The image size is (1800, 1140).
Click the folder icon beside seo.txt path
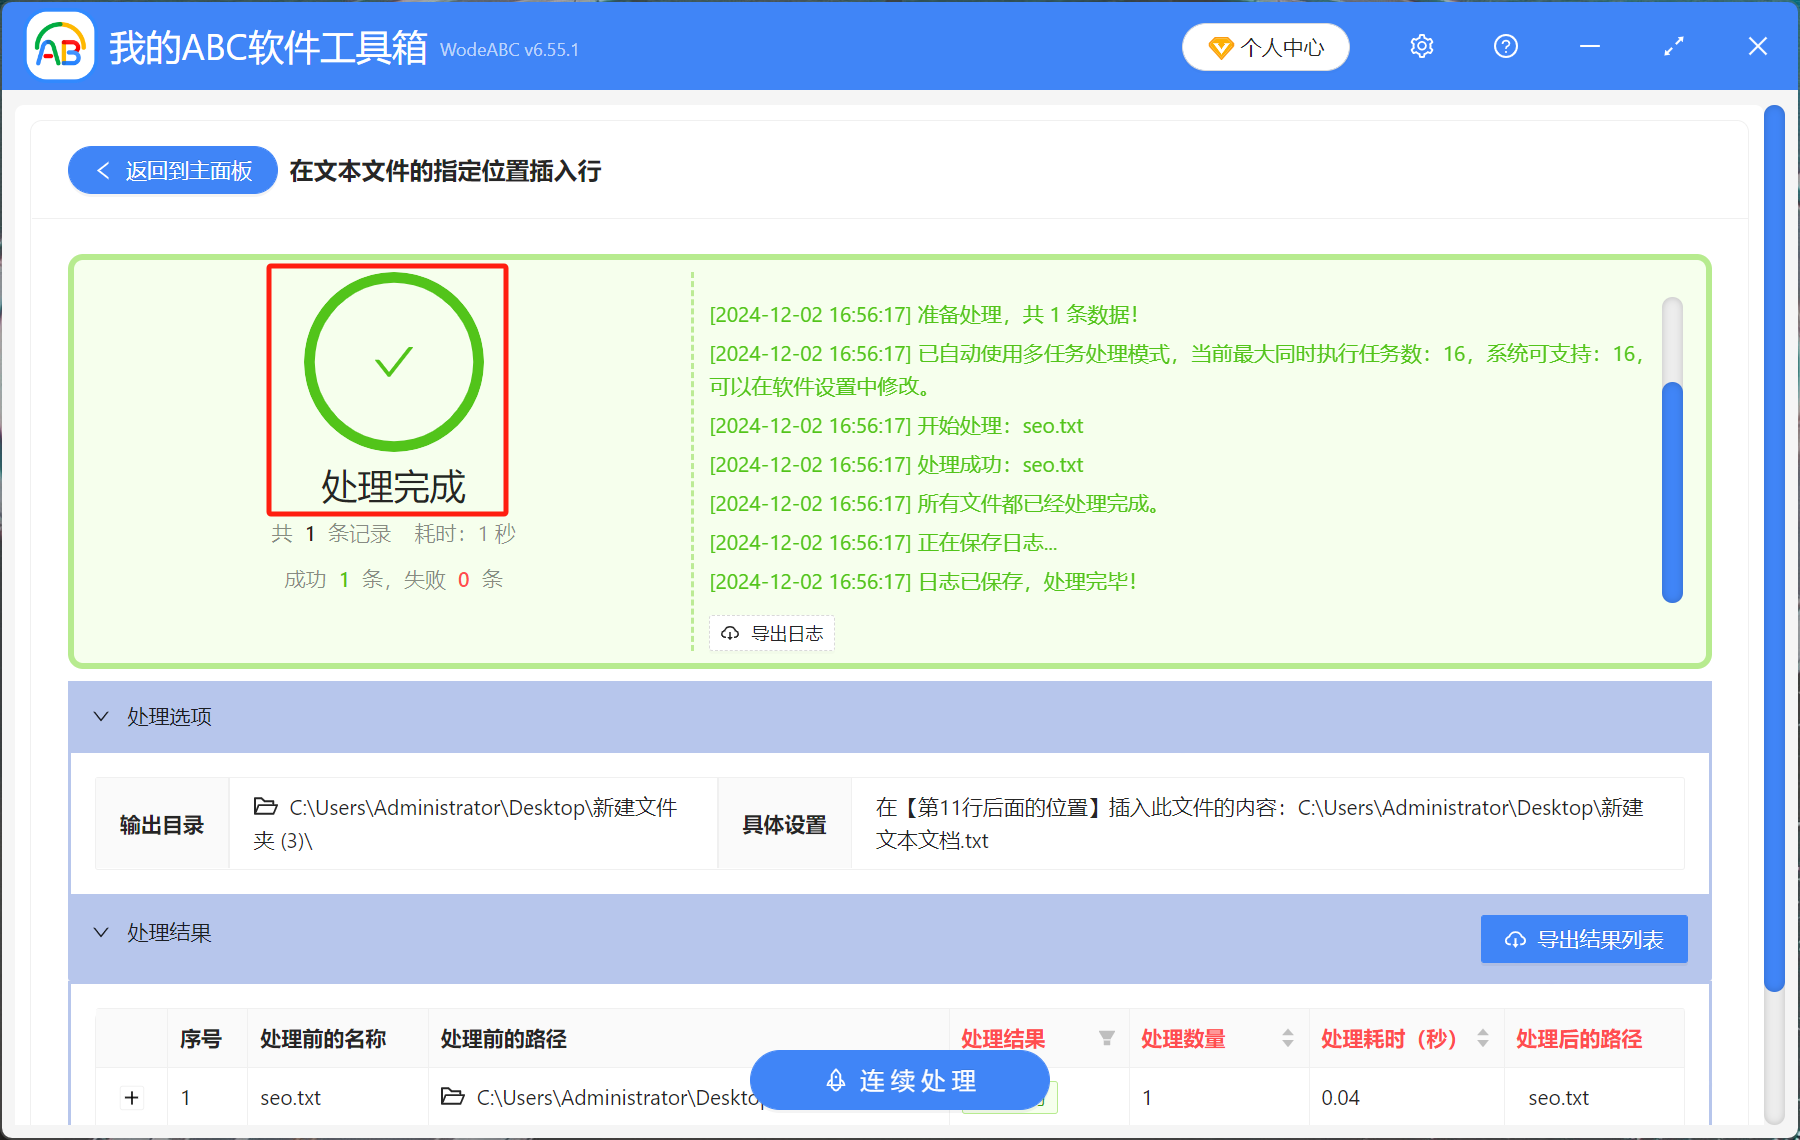click(452, 1097)
